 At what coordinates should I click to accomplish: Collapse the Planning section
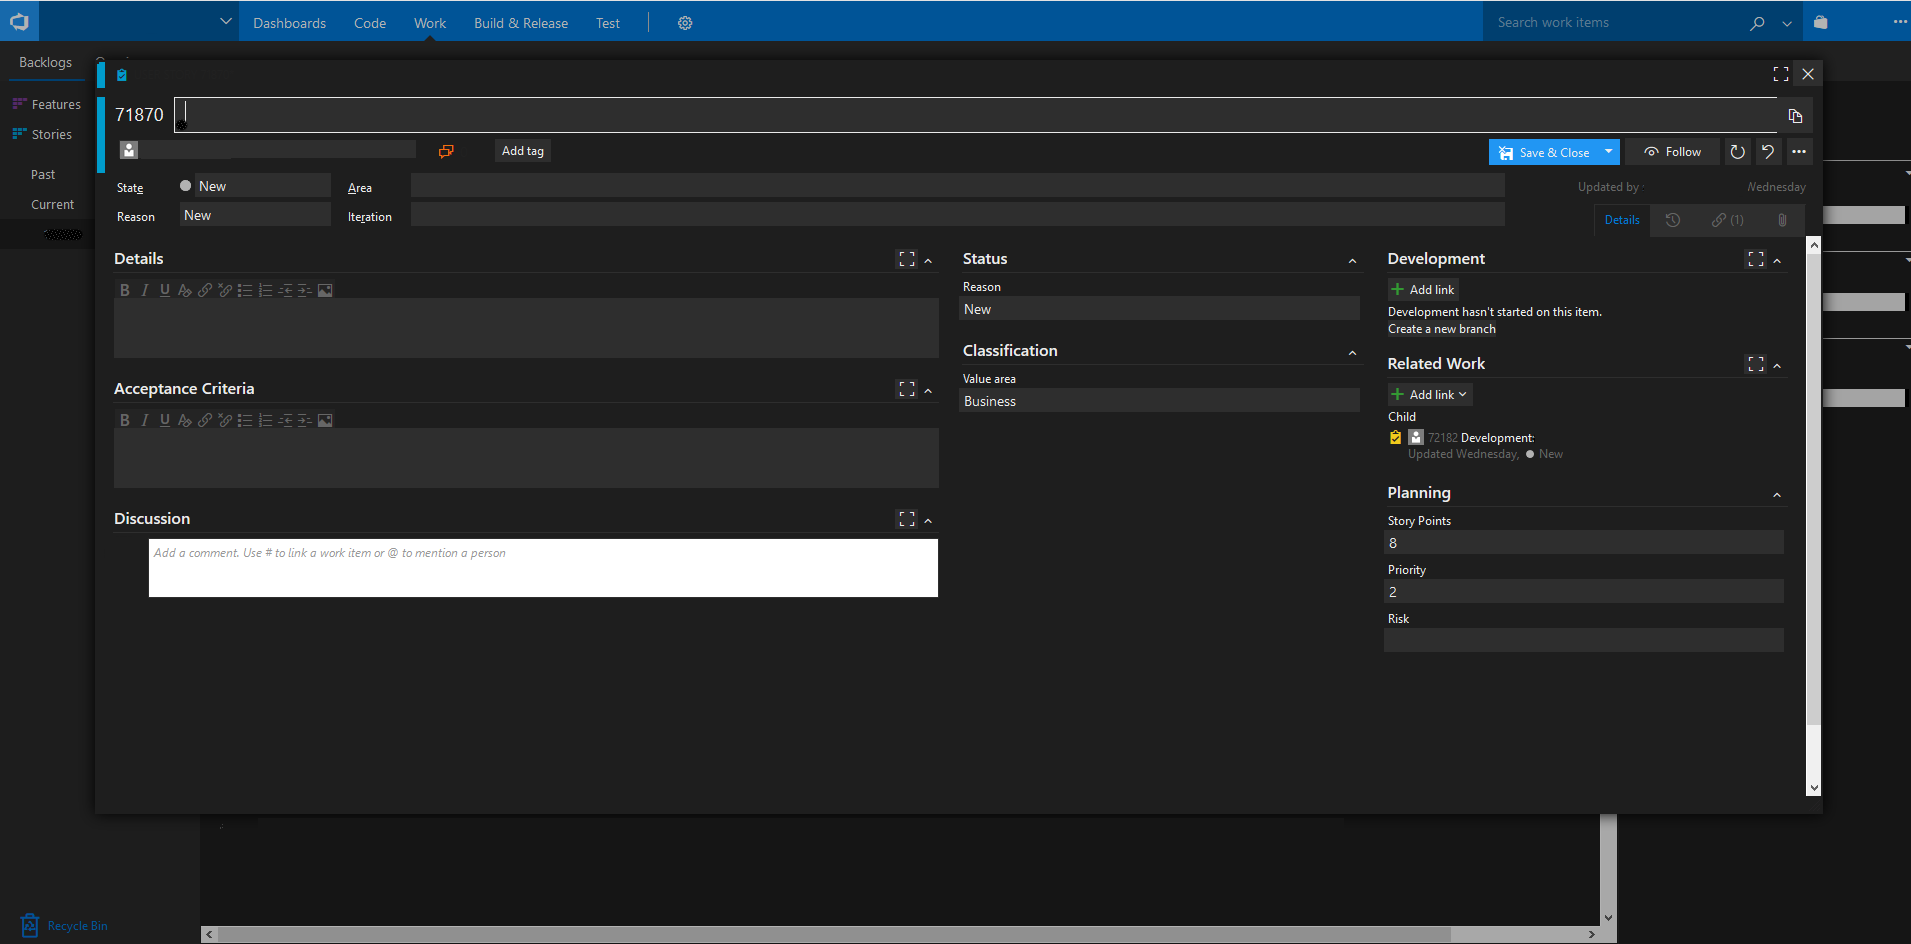tap(1777, 495)
